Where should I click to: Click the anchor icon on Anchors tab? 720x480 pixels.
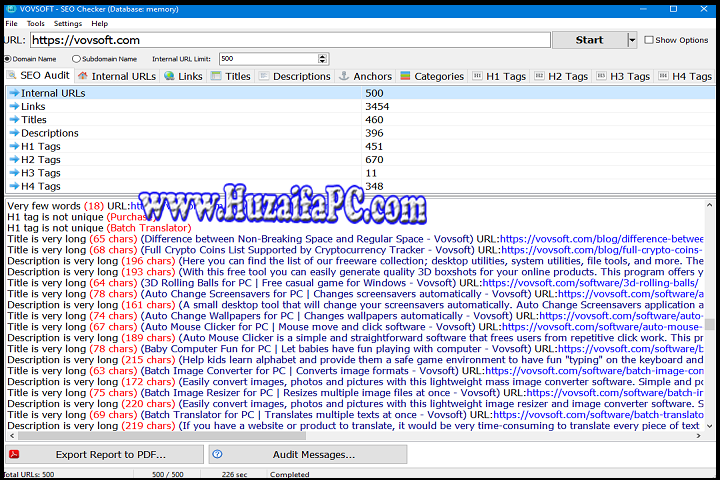click(345, 76)
